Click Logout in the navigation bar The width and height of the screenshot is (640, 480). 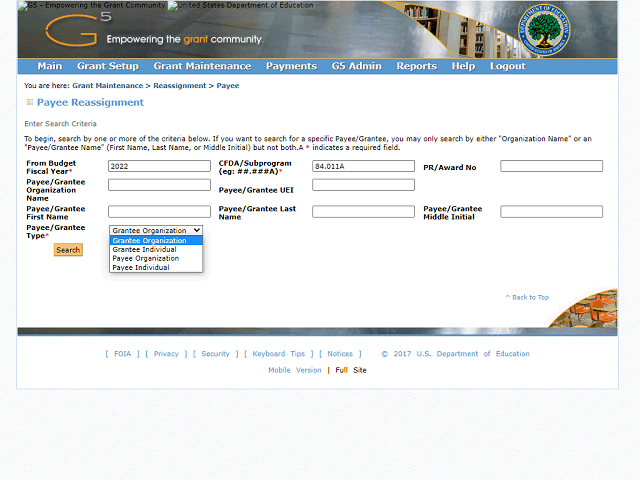click(x=507, y=67)
